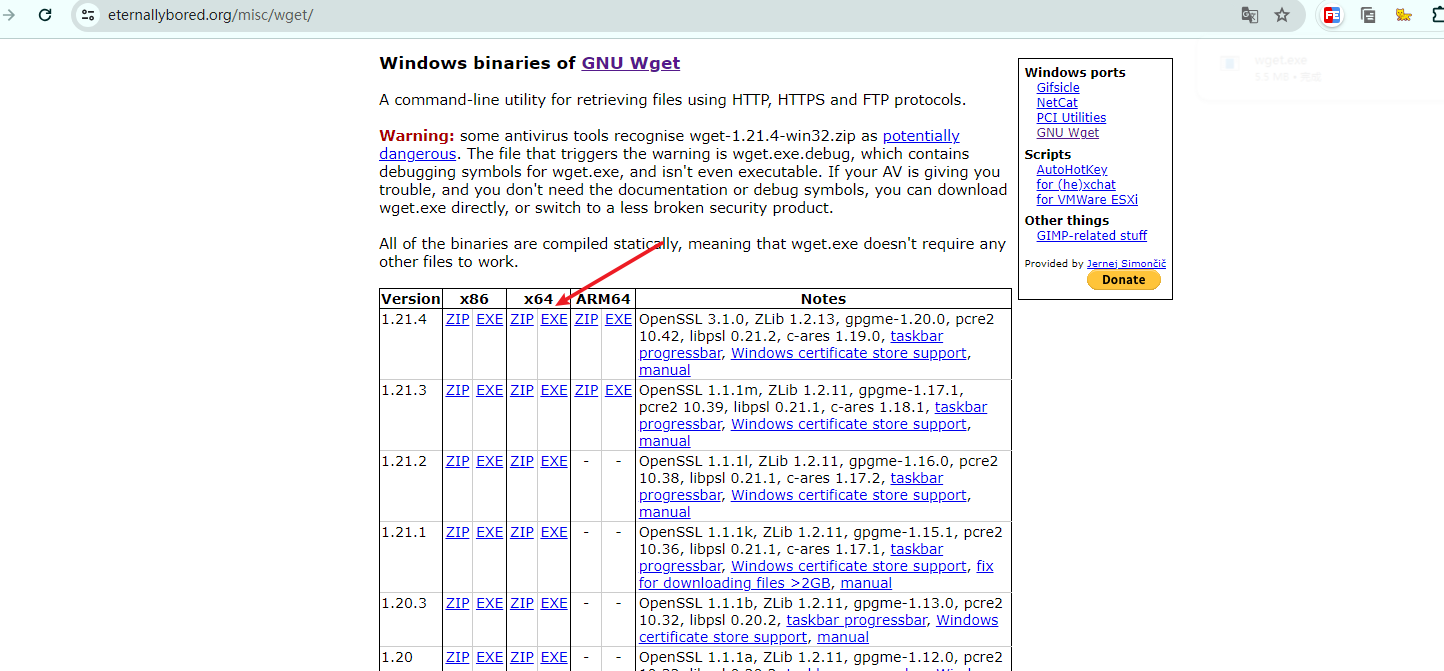Open GIMP-related stuff link
Viewport: 1444px width, 671px height.
[x=1092, y=236]
